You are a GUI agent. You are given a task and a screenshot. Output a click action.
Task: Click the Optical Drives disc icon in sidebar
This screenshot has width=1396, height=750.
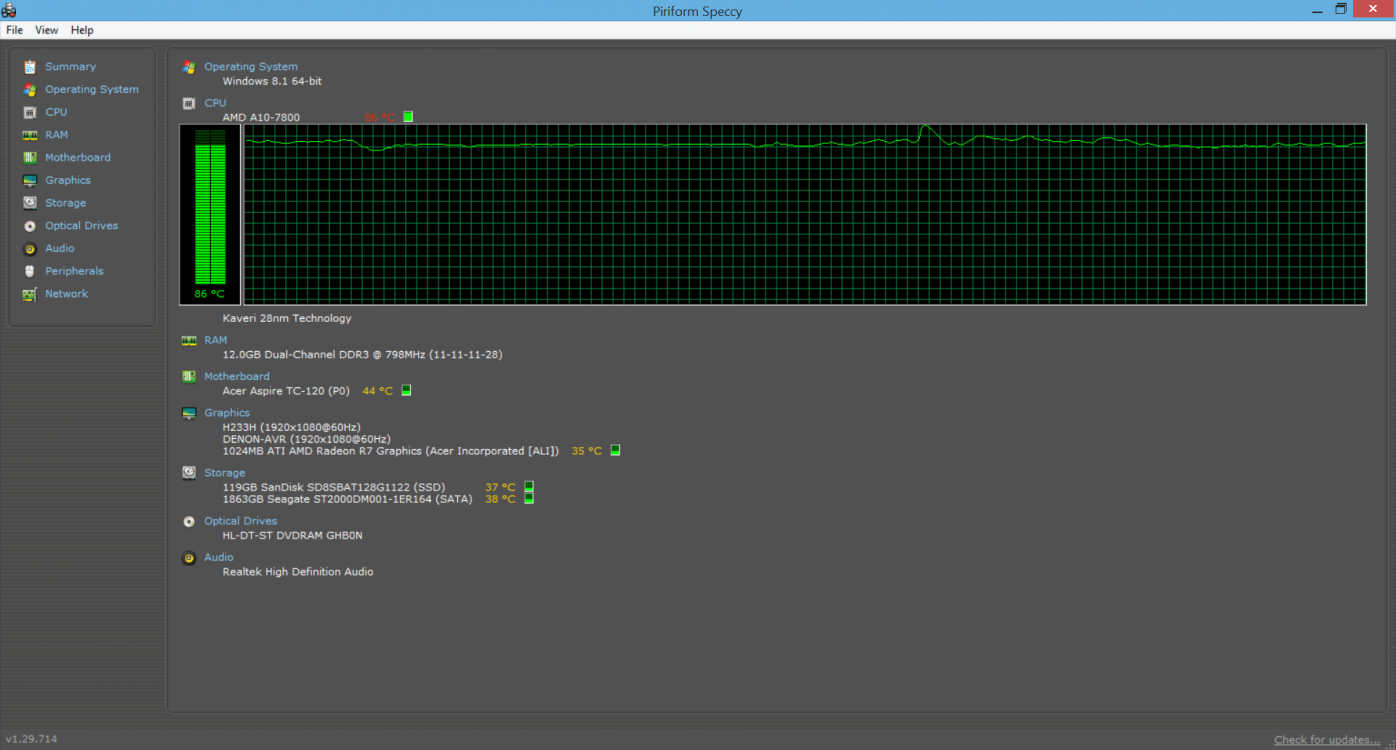click(30, 226)
